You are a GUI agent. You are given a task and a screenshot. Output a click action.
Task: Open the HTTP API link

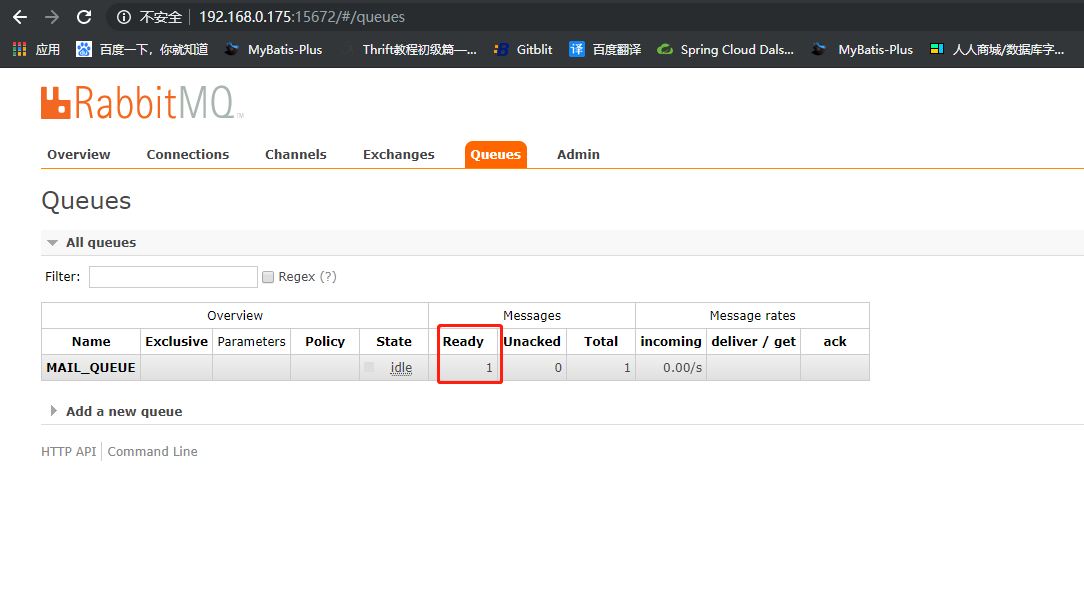pyautogui.click(x=68, y=452)
